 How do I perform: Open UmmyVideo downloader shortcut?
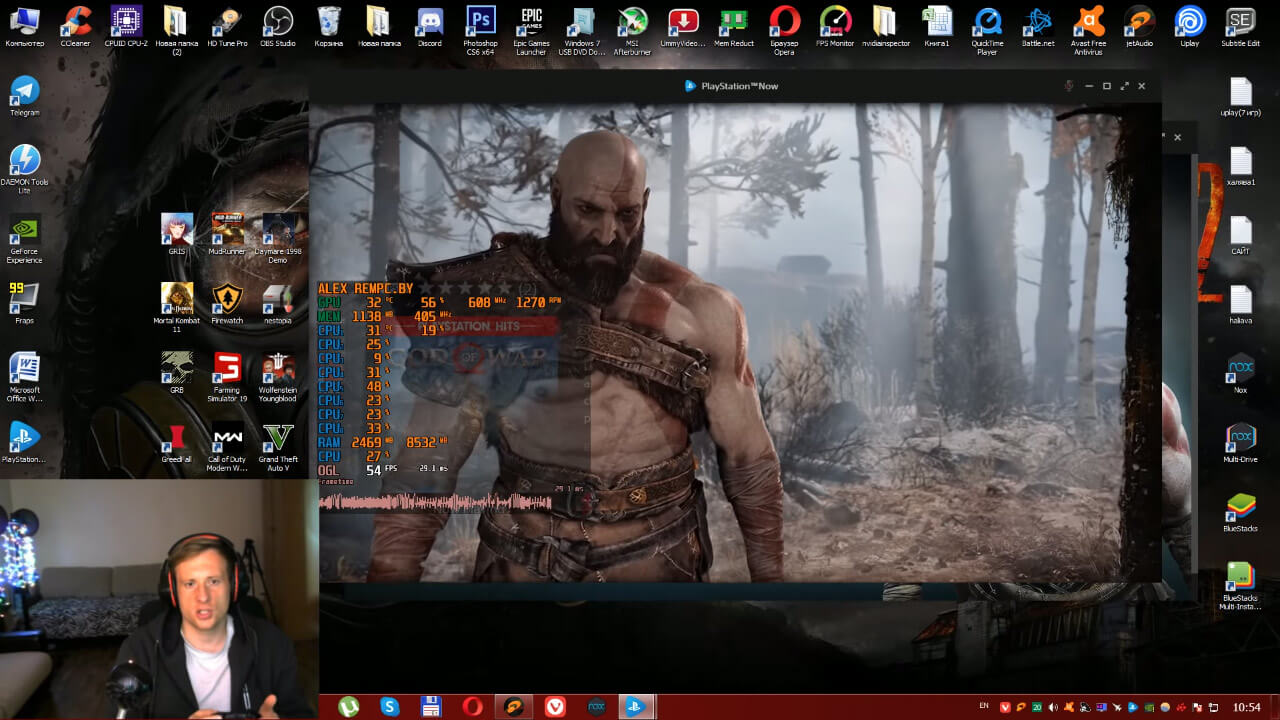(683, 27)
